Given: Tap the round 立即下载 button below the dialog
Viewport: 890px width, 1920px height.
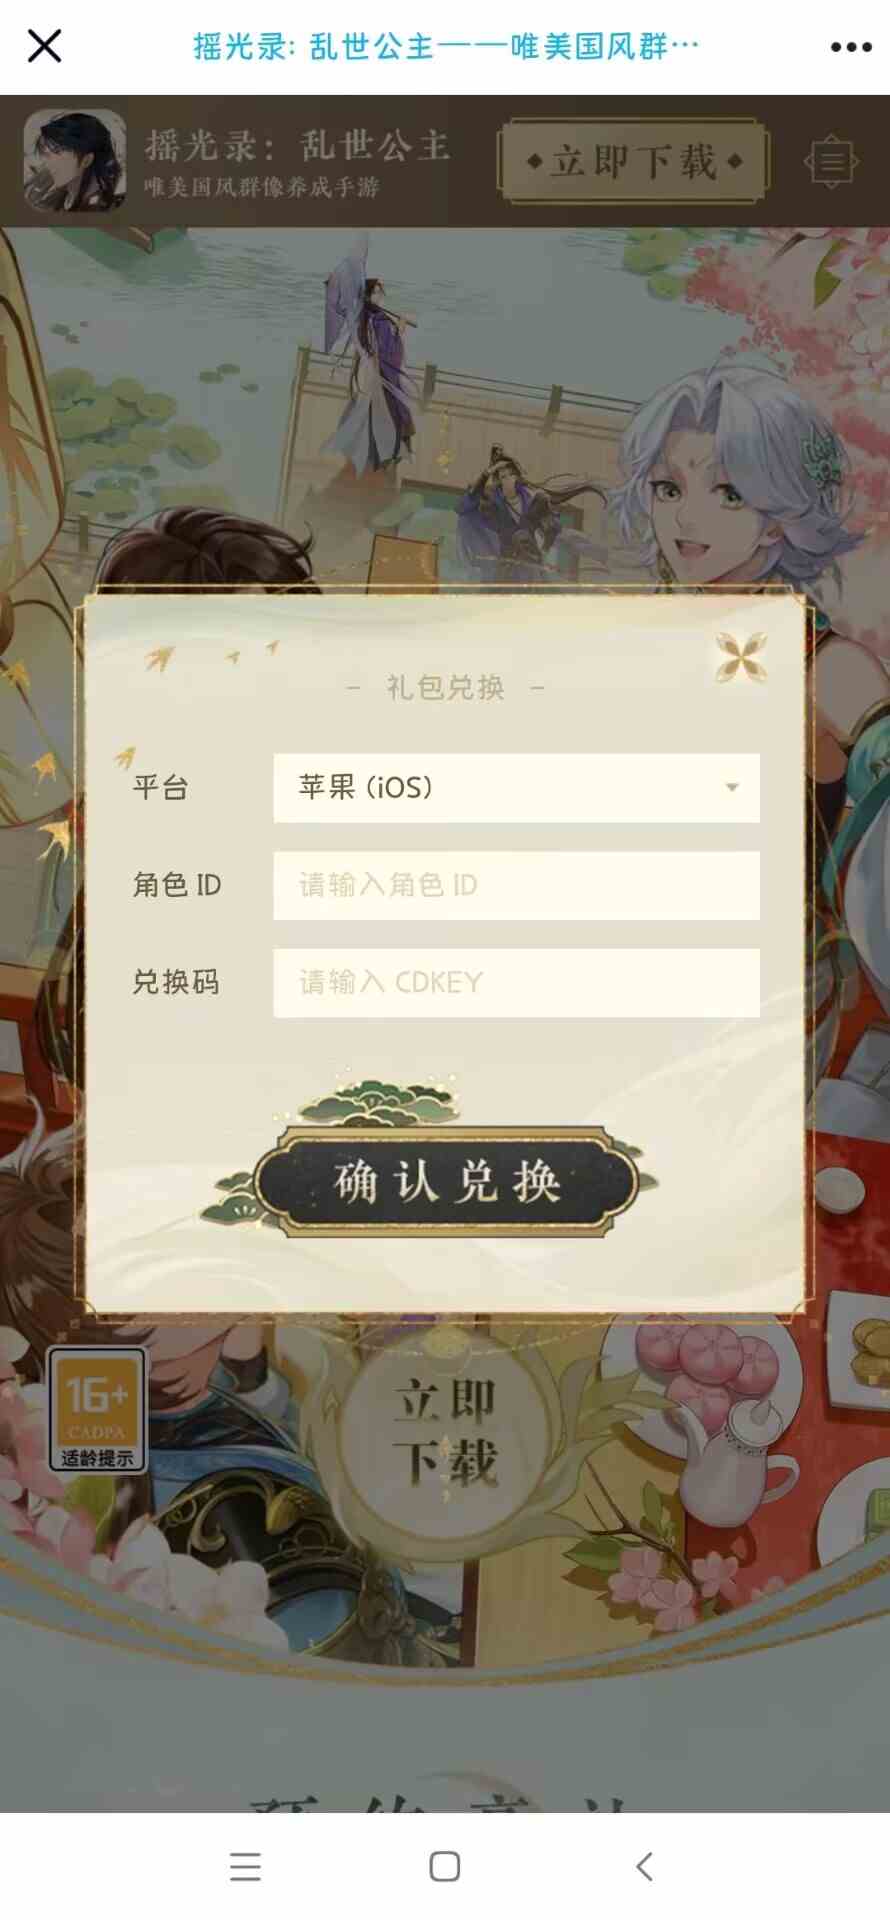Looking at the screenshot, I should [x=446, y=1430].
